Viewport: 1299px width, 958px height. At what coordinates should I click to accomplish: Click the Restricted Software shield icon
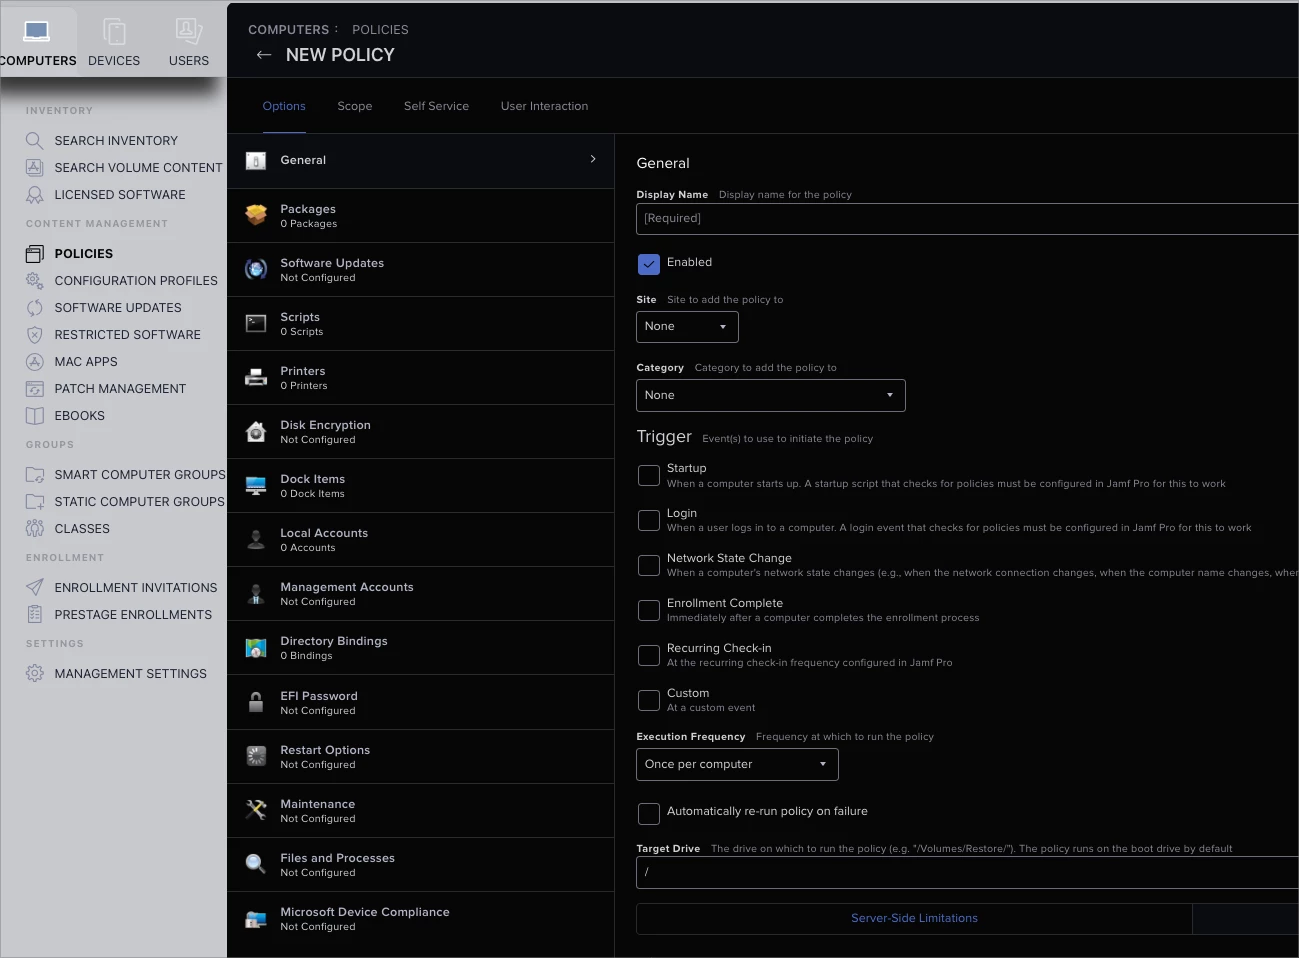click(x=35, y=335)
